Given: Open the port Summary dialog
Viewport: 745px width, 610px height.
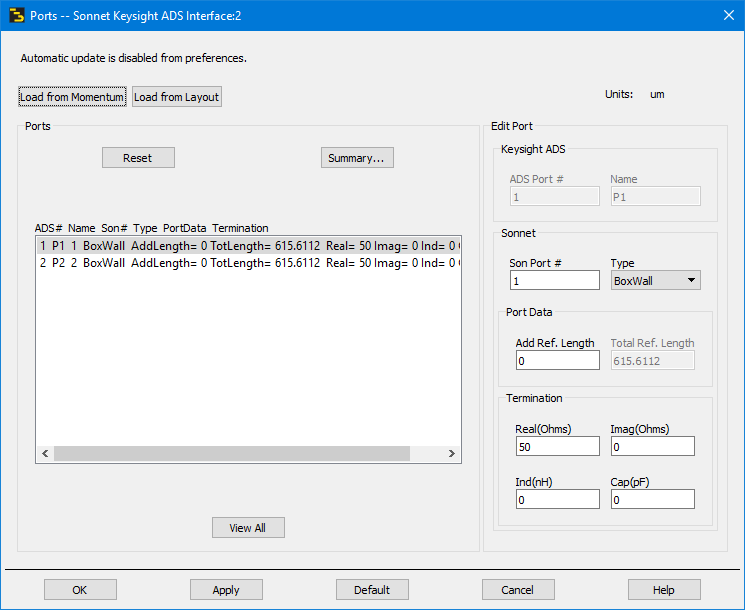Looking at the screenshot, I should 357,158.
